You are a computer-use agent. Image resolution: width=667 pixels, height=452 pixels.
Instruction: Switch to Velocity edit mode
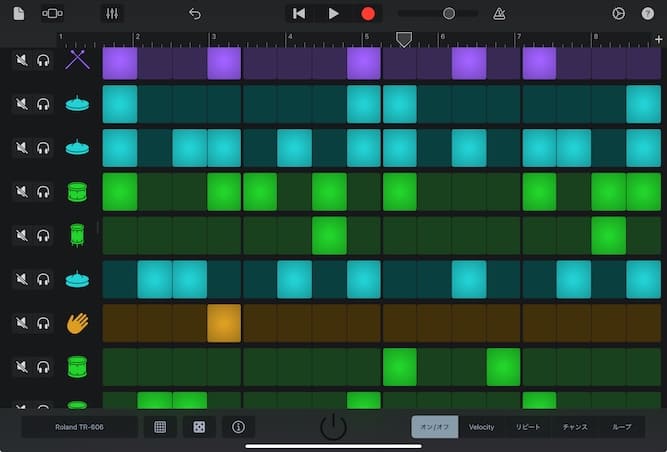(482, 427)
